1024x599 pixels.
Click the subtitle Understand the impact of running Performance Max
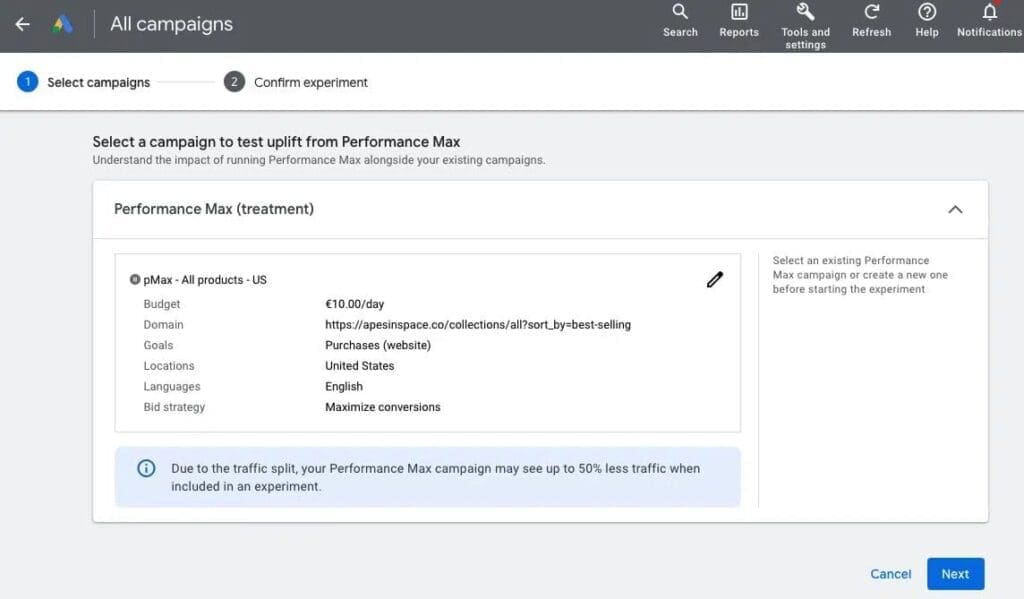pyautogui.click(x=319, y=160)
